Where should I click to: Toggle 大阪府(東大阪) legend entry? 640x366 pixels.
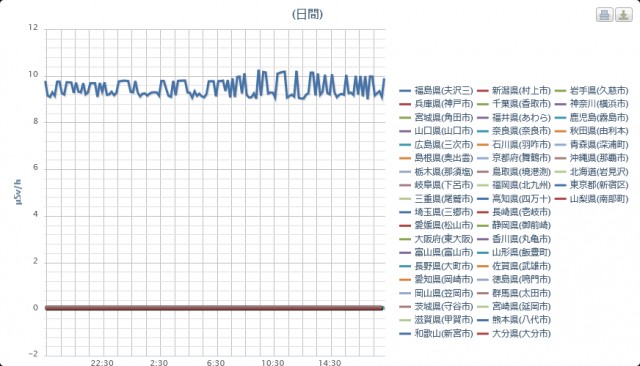(x=436, y=239)
